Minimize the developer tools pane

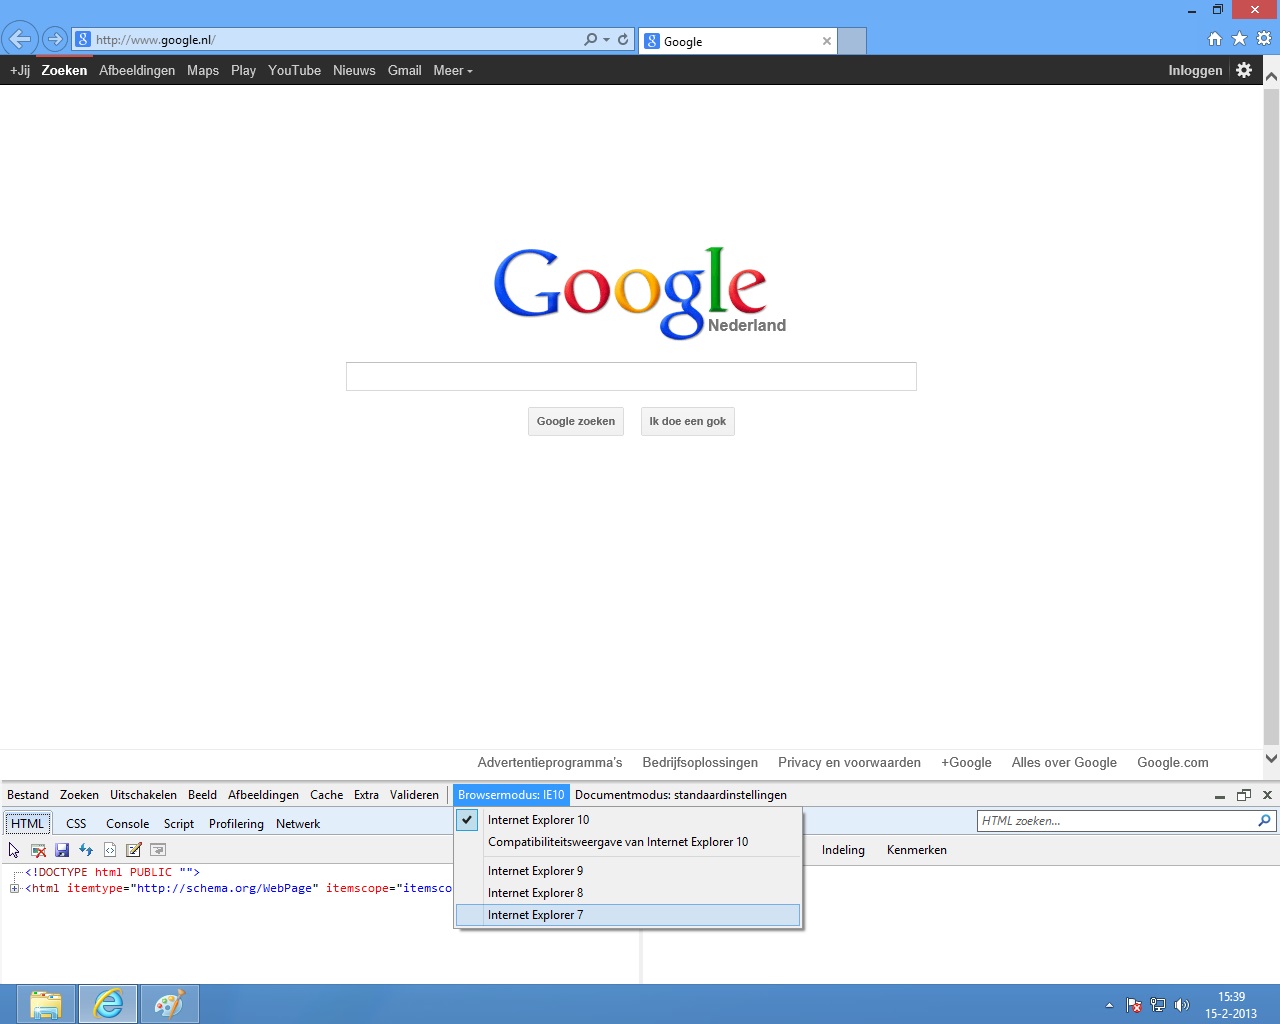[1220, 795]
